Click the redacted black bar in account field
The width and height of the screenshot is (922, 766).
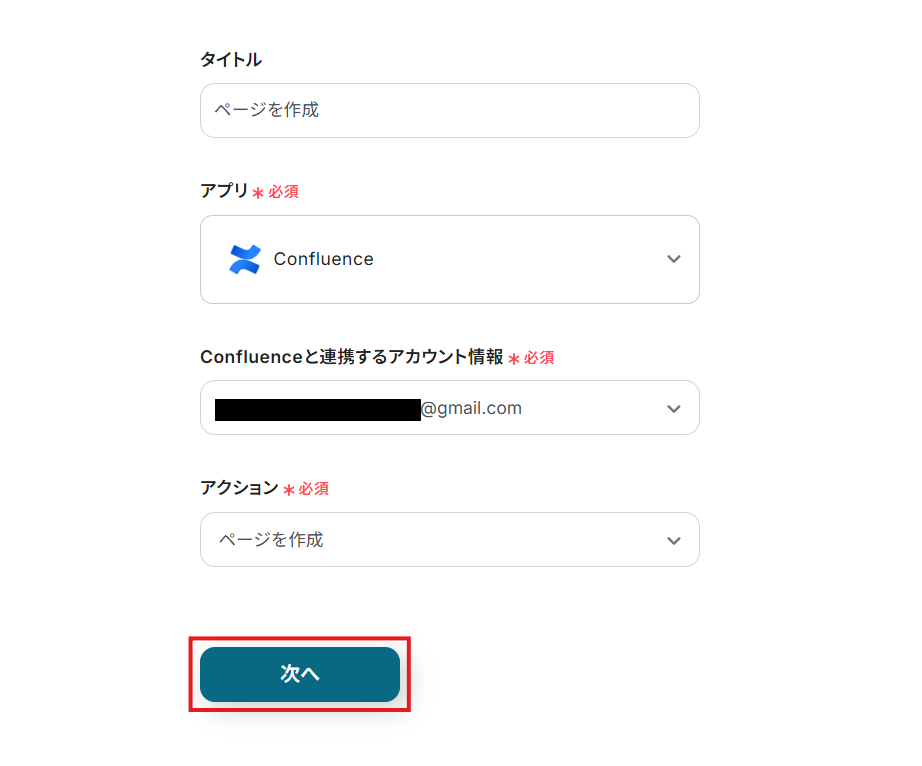(x=317, y=409)
